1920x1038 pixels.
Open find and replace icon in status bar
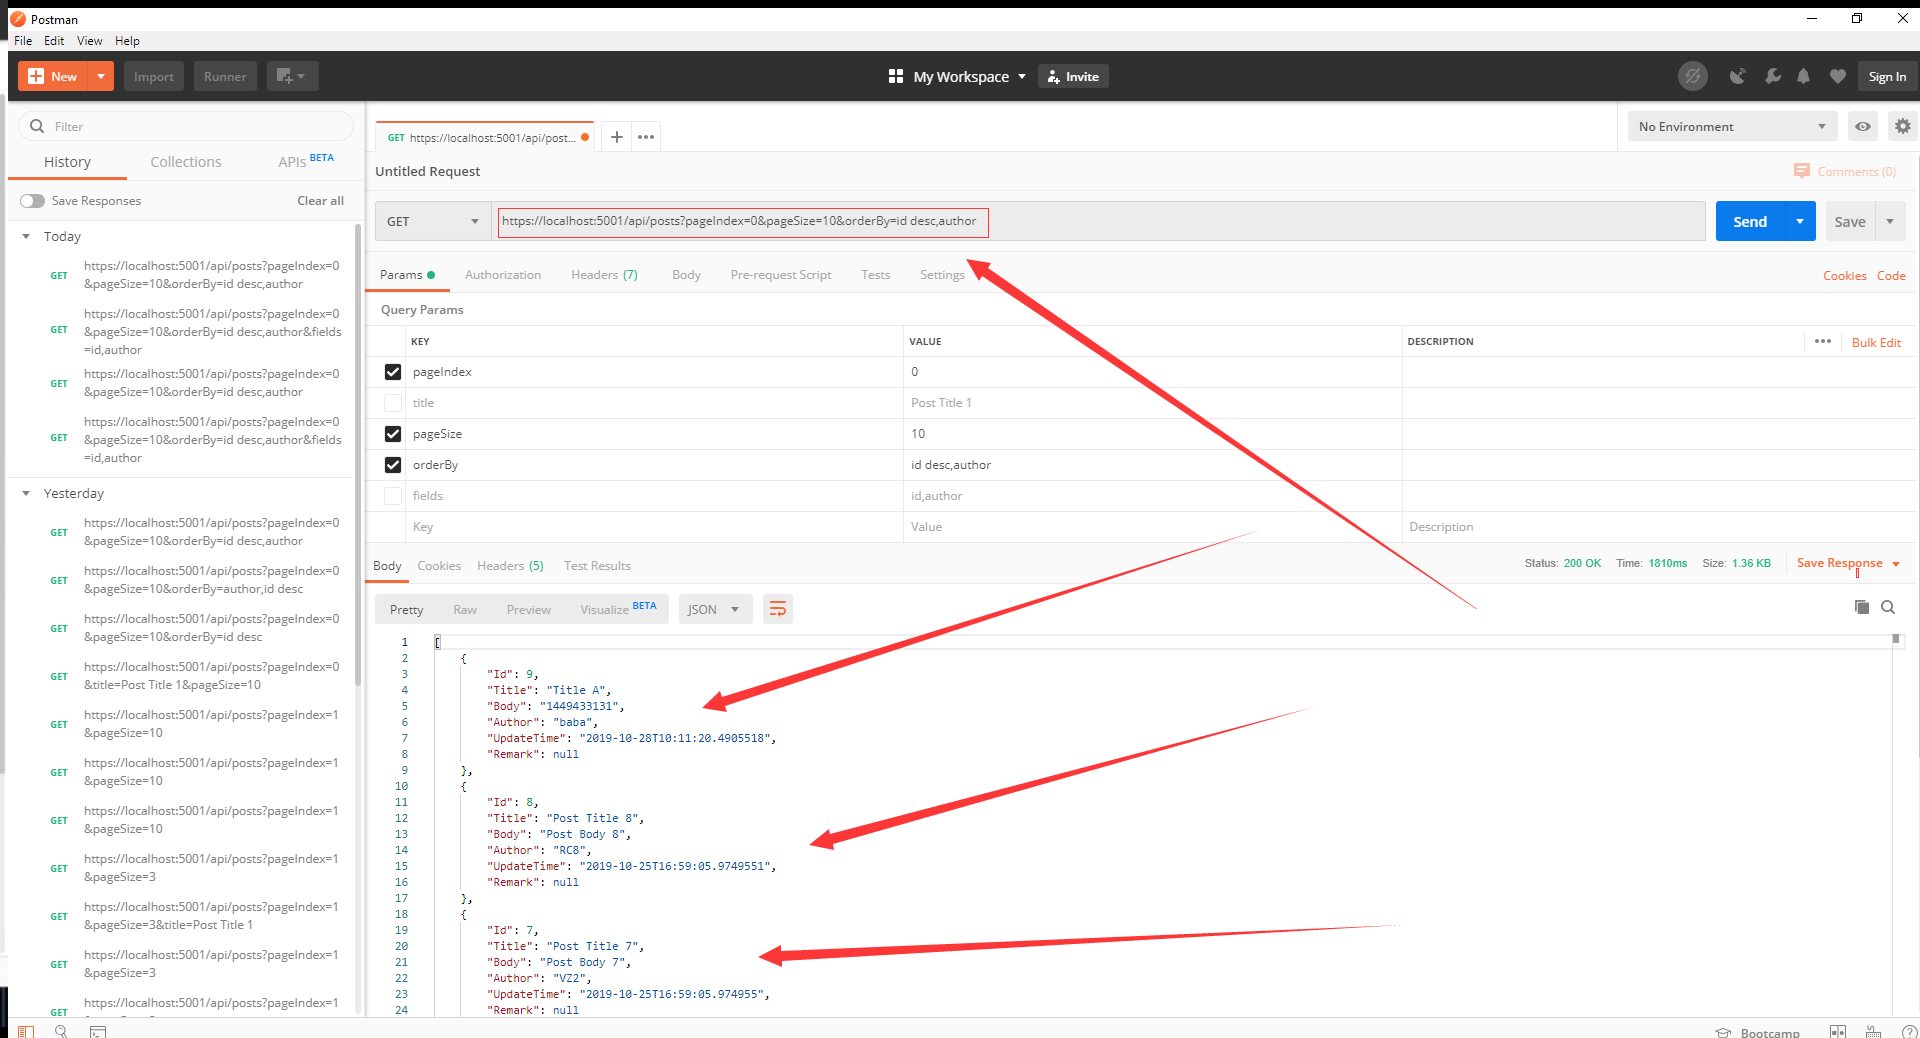click(61, 1031)
